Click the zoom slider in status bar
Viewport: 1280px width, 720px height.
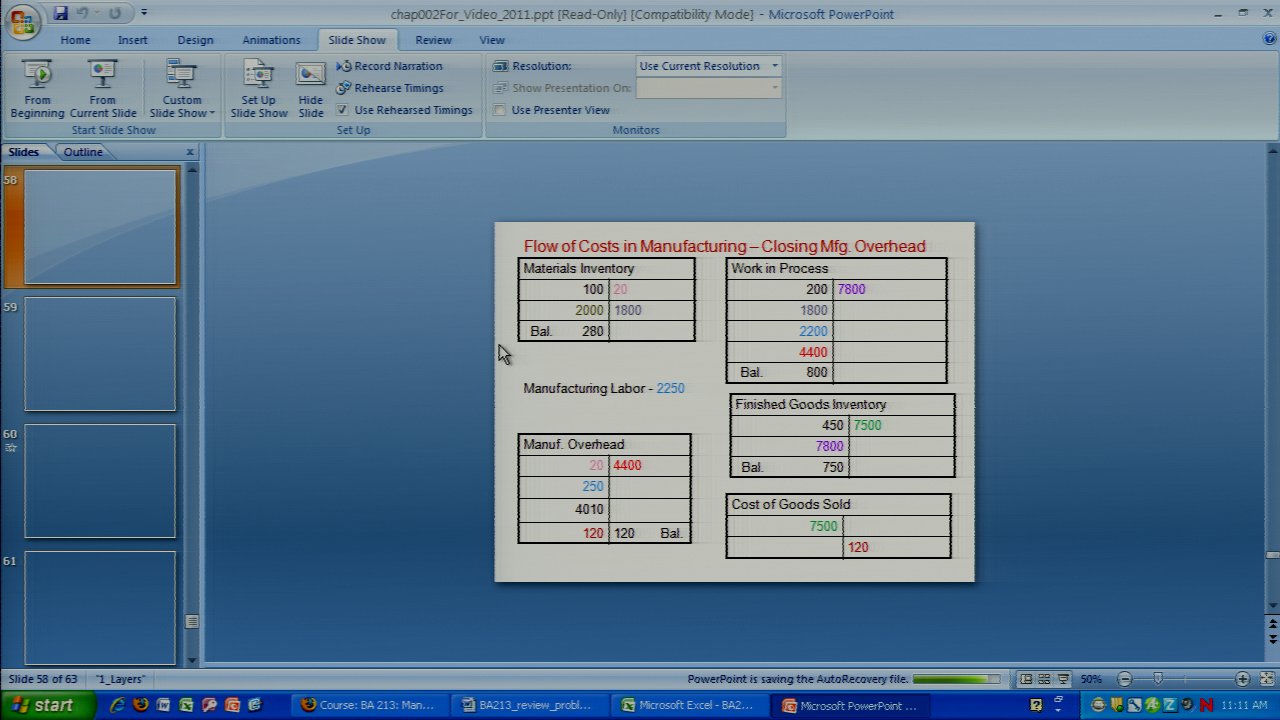click(x=1158, y=679)
